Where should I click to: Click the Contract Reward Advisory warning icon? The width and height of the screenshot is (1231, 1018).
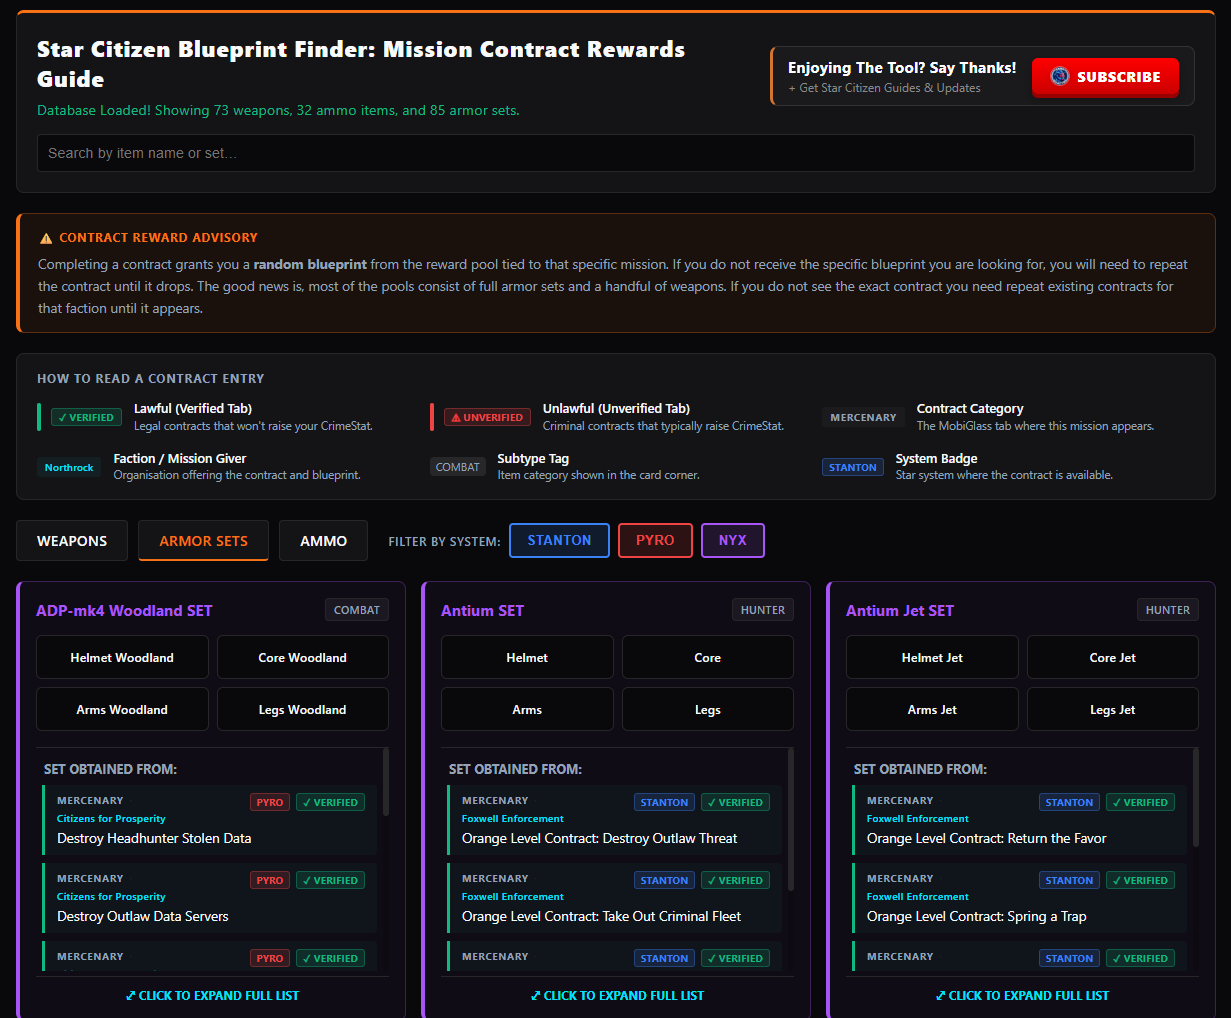click(46, 238)
